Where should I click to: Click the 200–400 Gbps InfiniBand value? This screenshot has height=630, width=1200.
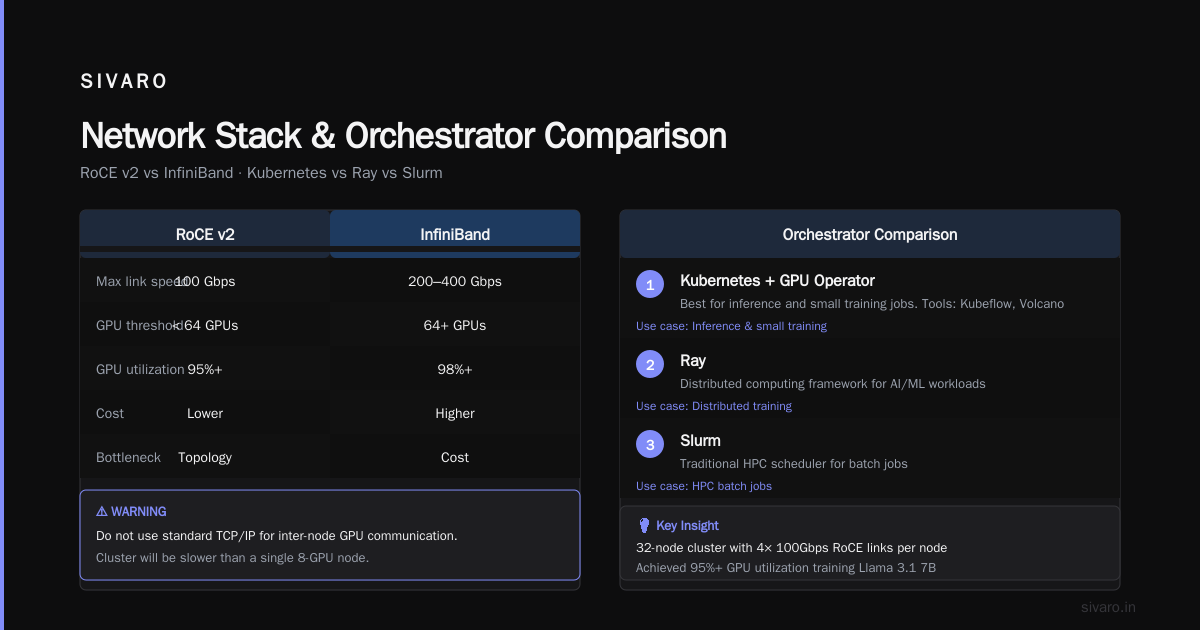pos(455,281)
